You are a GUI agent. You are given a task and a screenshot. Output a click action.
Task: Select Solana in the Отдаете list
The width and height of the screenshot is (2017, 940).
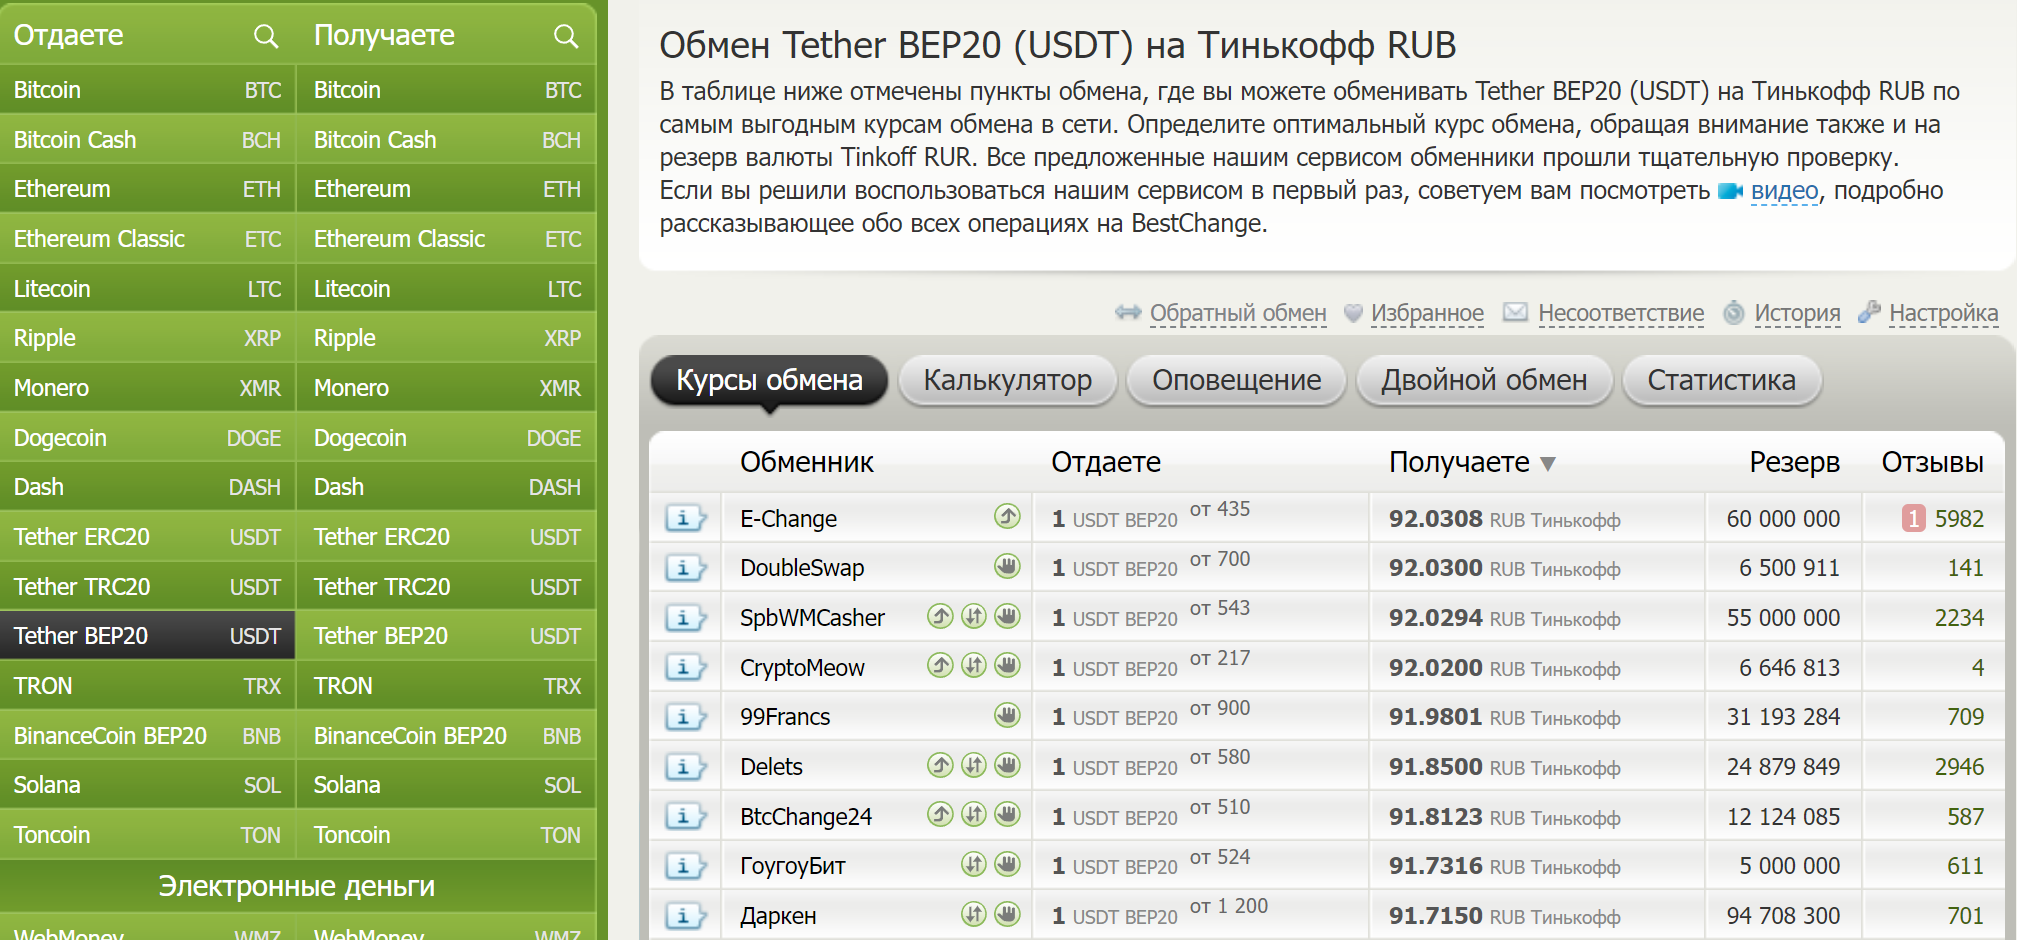pos(147,785)
